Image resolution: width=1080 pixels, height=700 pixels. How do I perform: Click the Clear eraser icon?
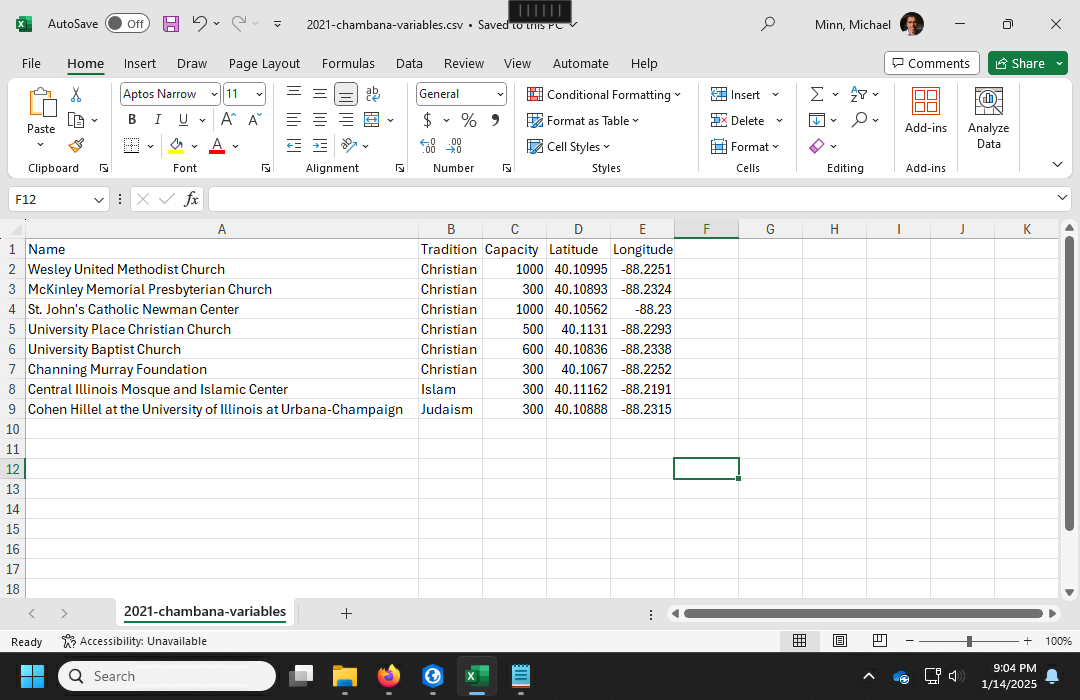click(817, 145)
